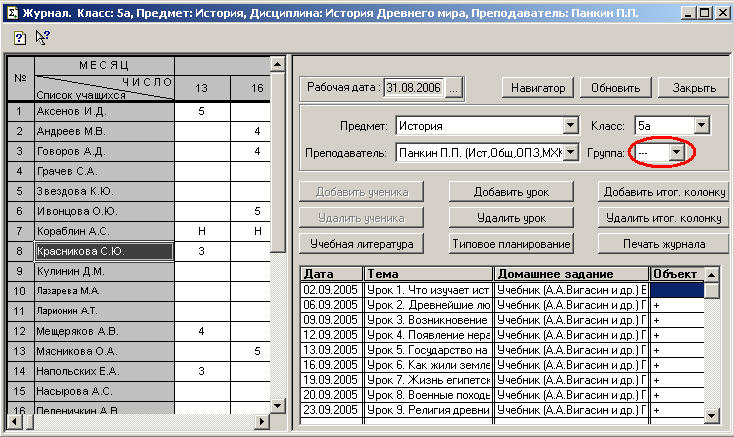Click Печать журнала to print

(660, 244)
